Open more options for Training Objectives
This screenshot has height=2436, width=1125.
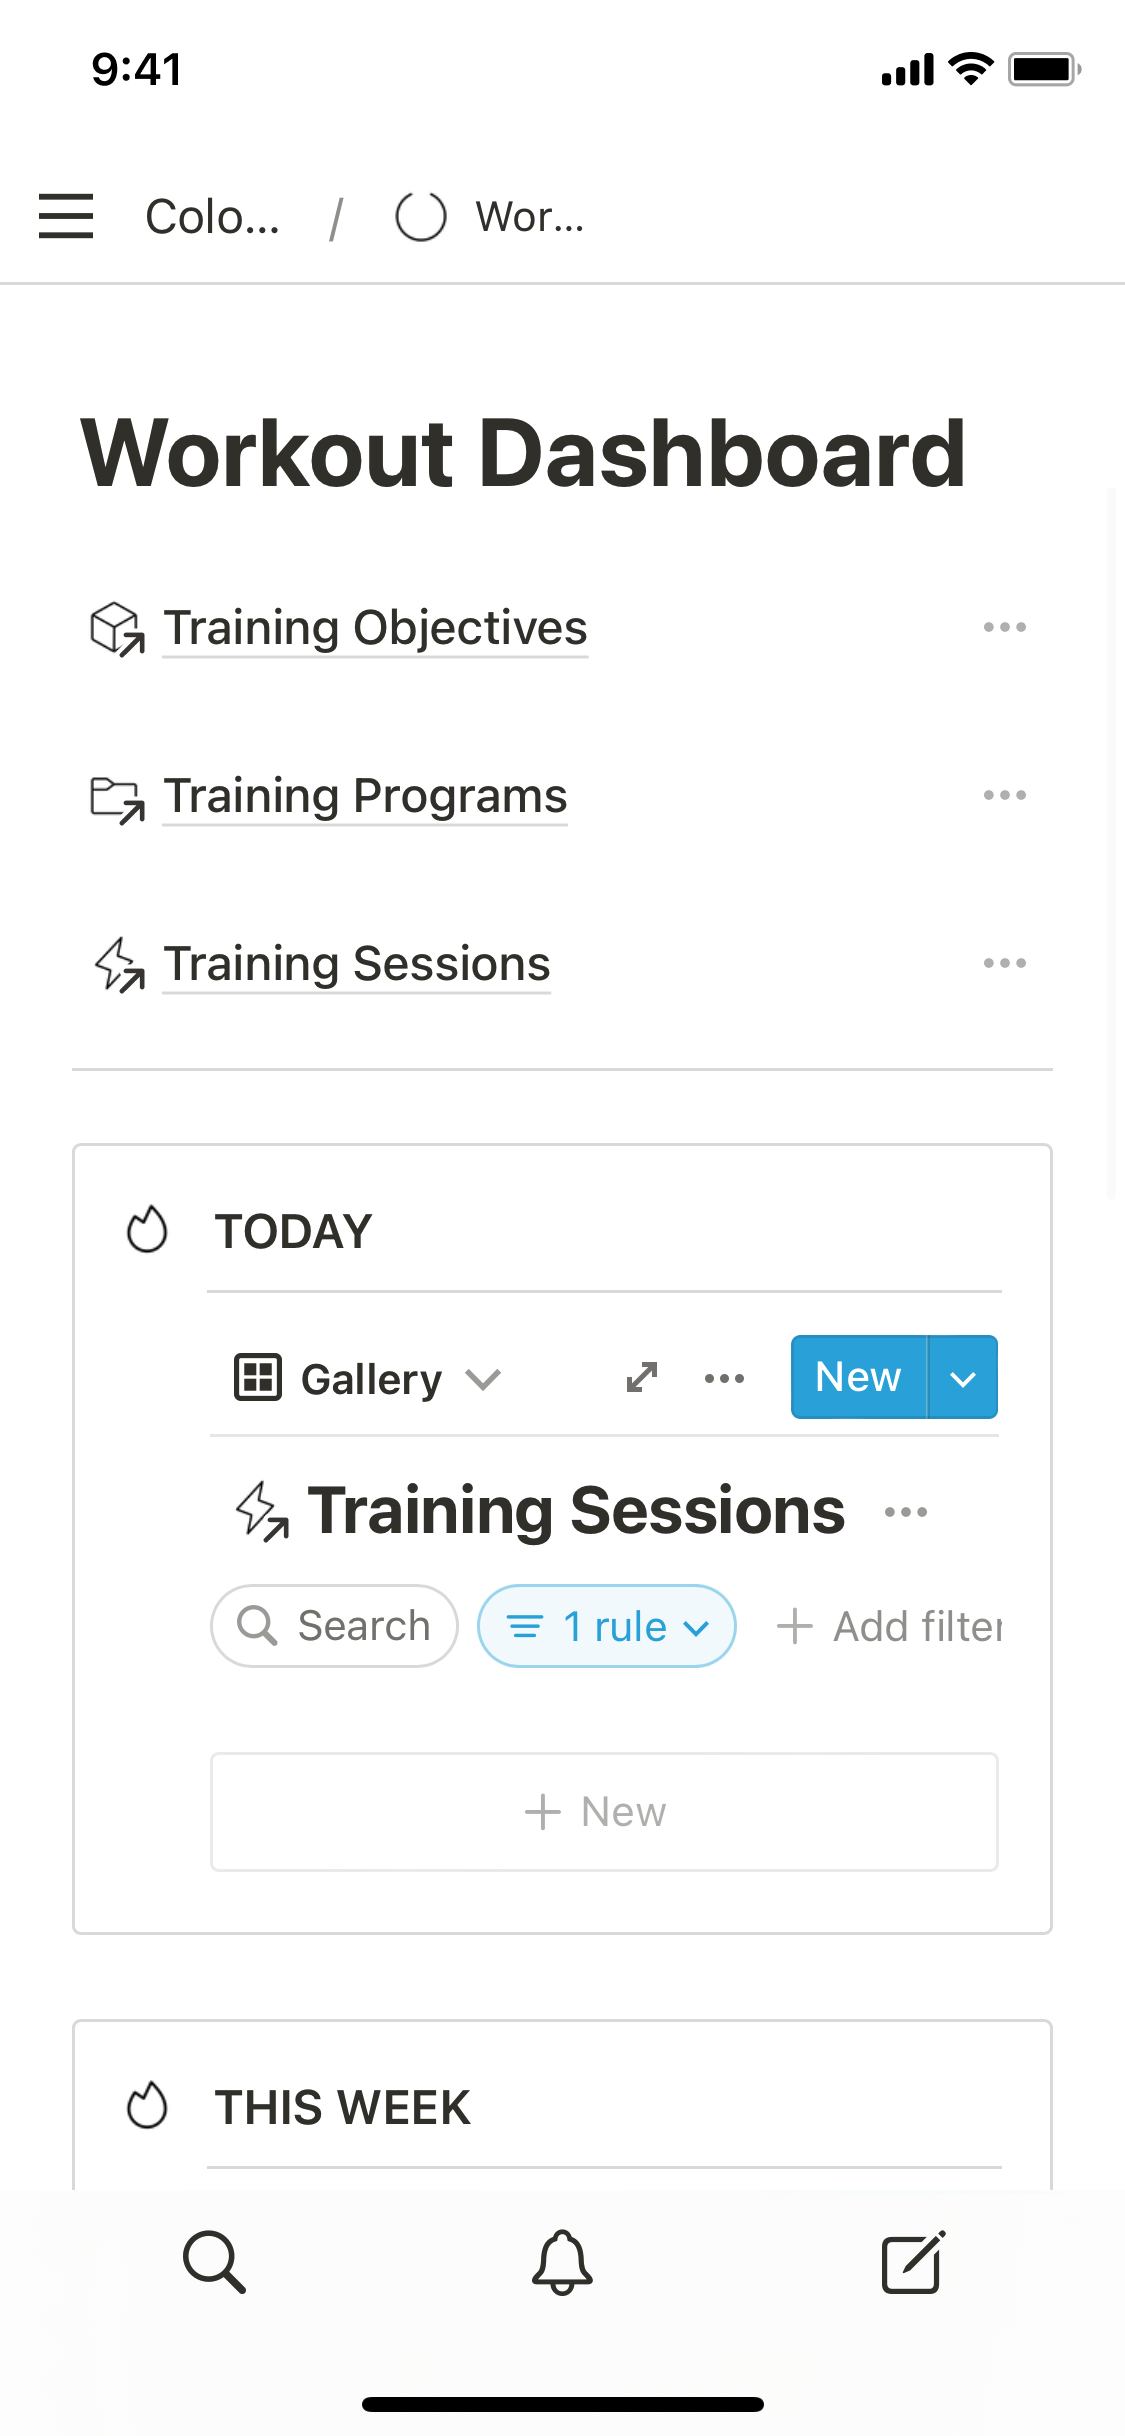coord(1004,627)
